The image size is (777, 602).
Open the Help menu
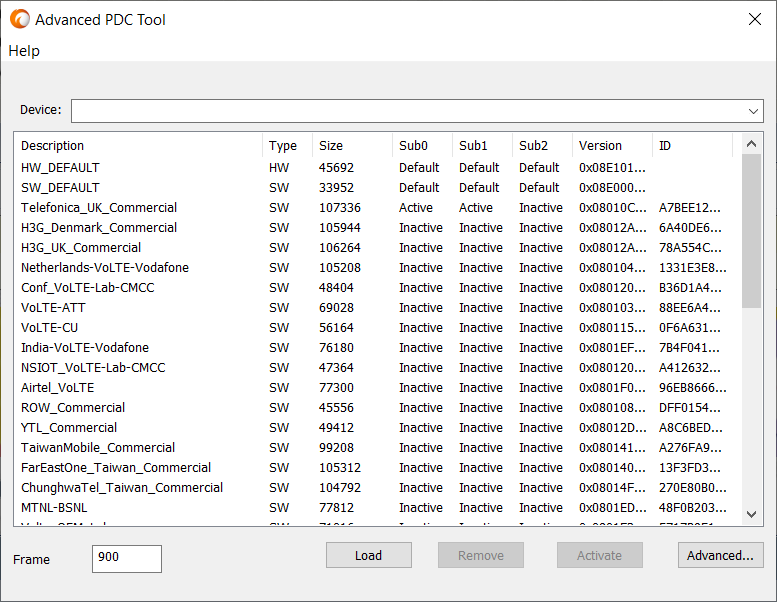pos(24,51)
